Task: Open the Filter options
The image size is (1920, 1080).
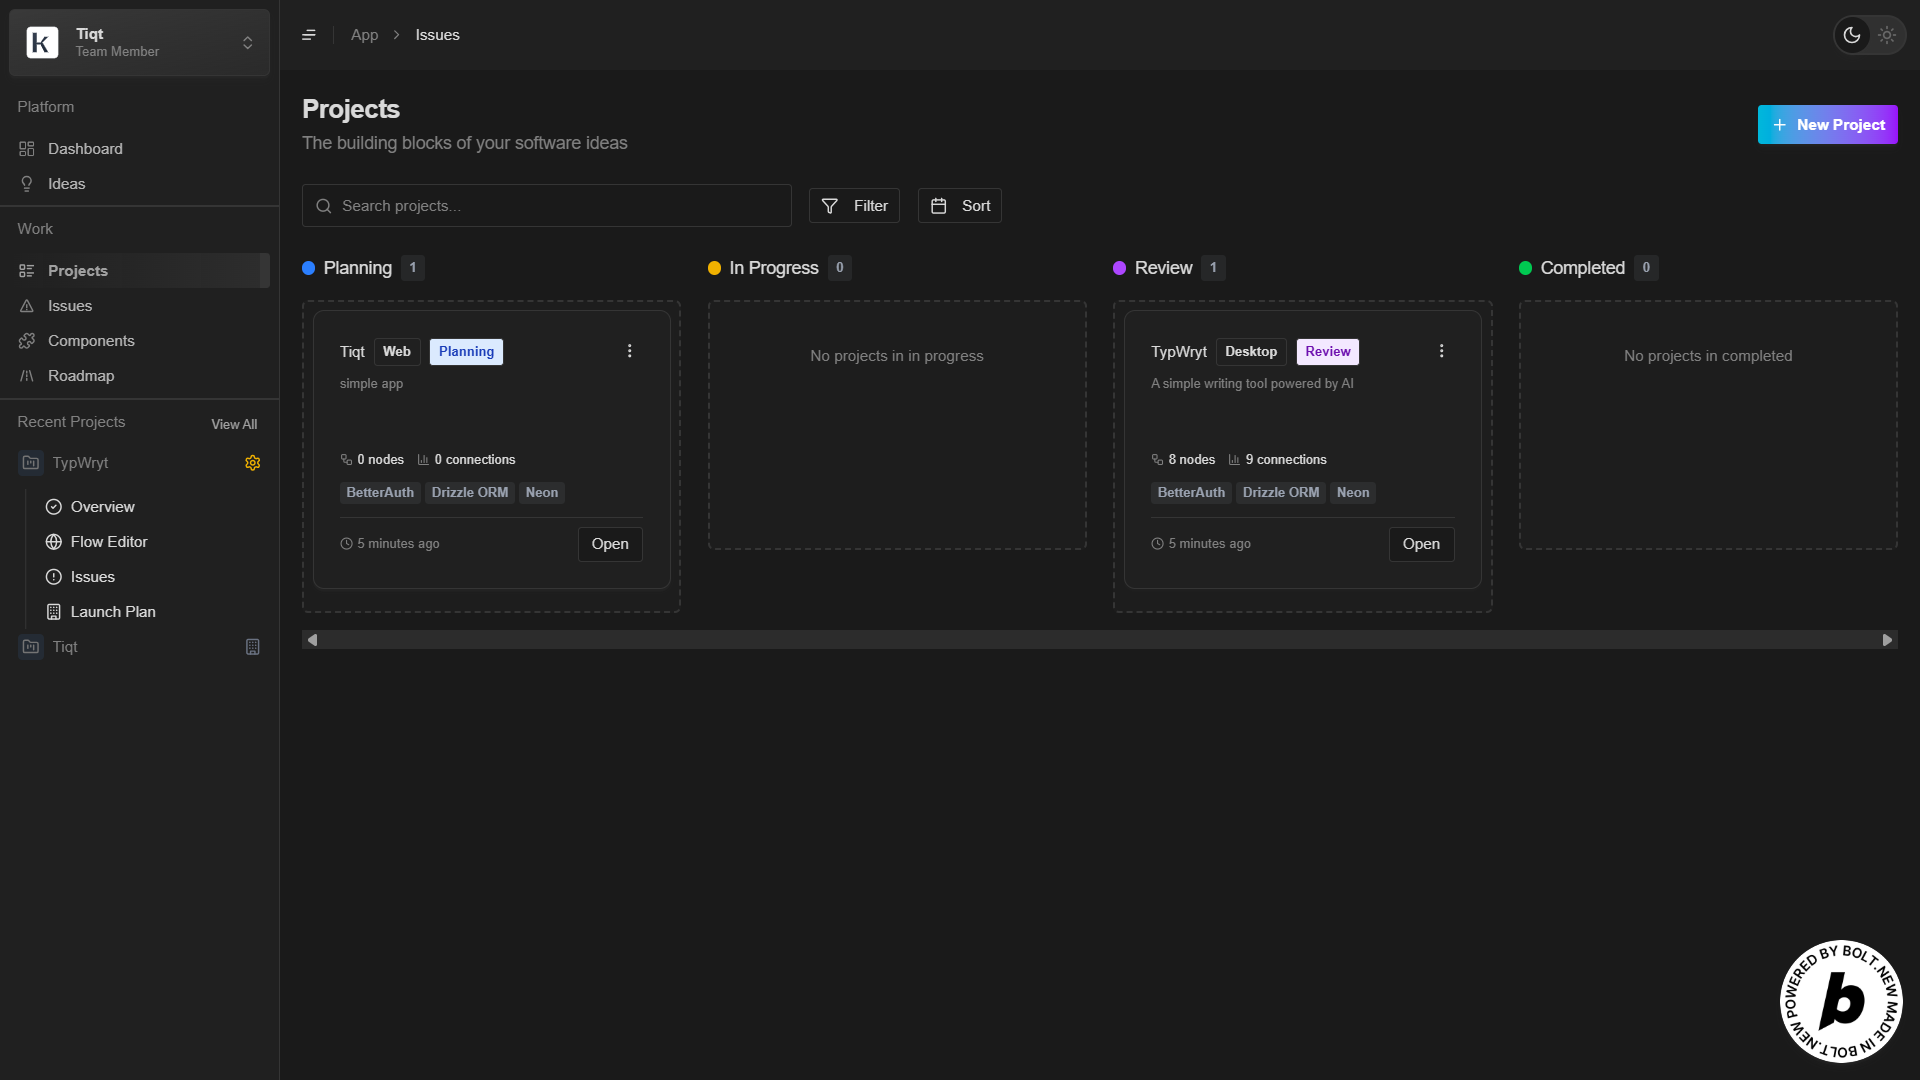Action: tap(854, 206)
